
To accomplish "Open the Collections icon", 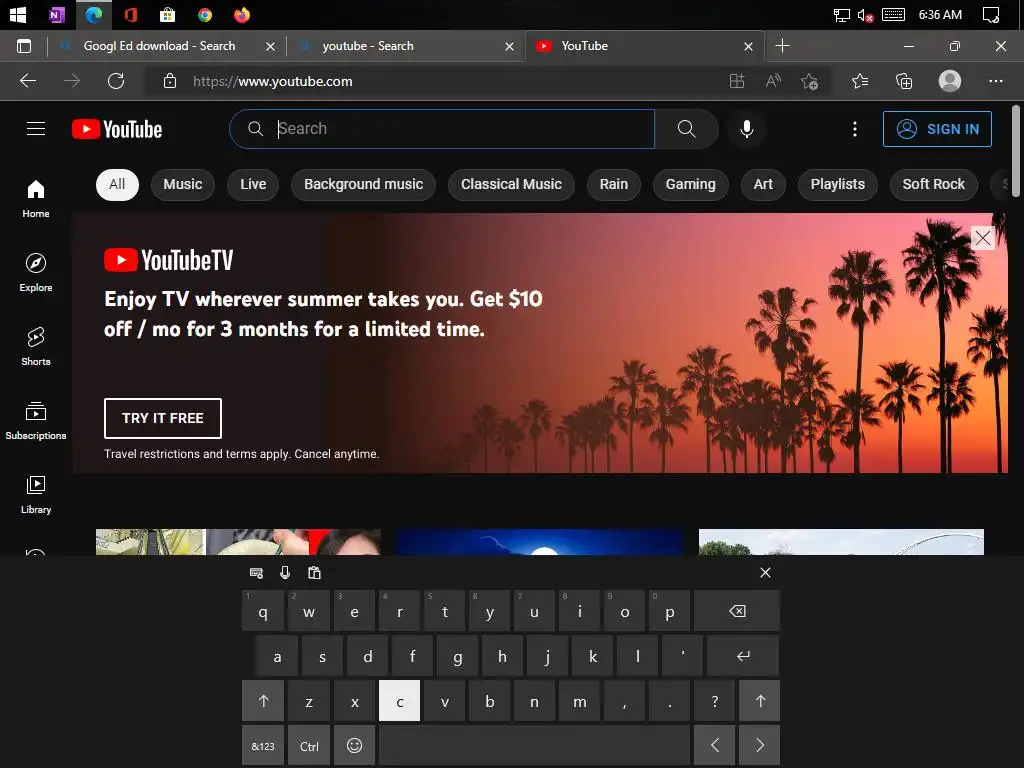I will (904, 81).
